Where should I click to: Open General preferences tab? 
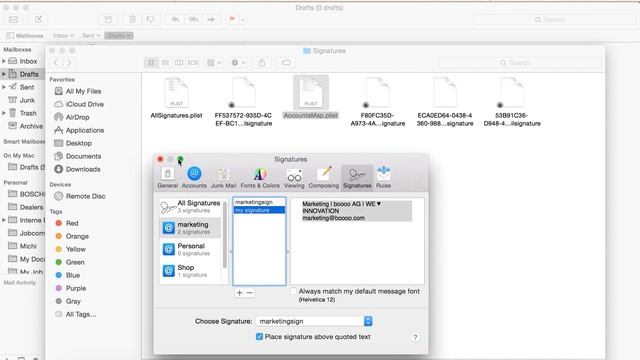[167, 177]
